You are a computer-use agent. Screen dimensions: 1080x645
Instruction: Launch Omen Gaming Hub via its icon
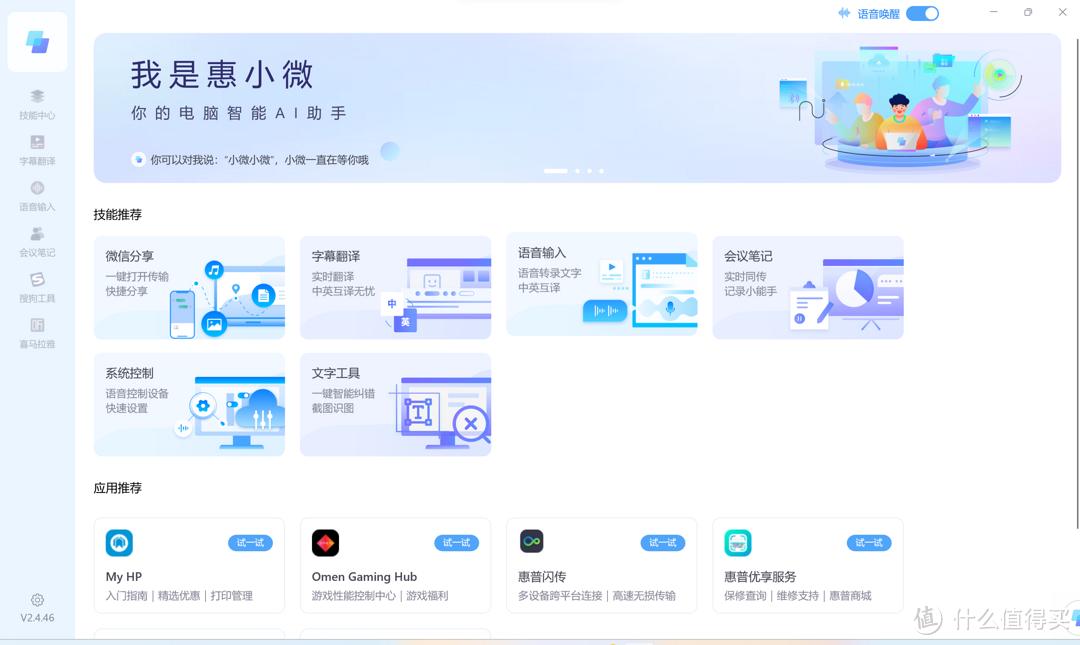click(x=325, y=542)
